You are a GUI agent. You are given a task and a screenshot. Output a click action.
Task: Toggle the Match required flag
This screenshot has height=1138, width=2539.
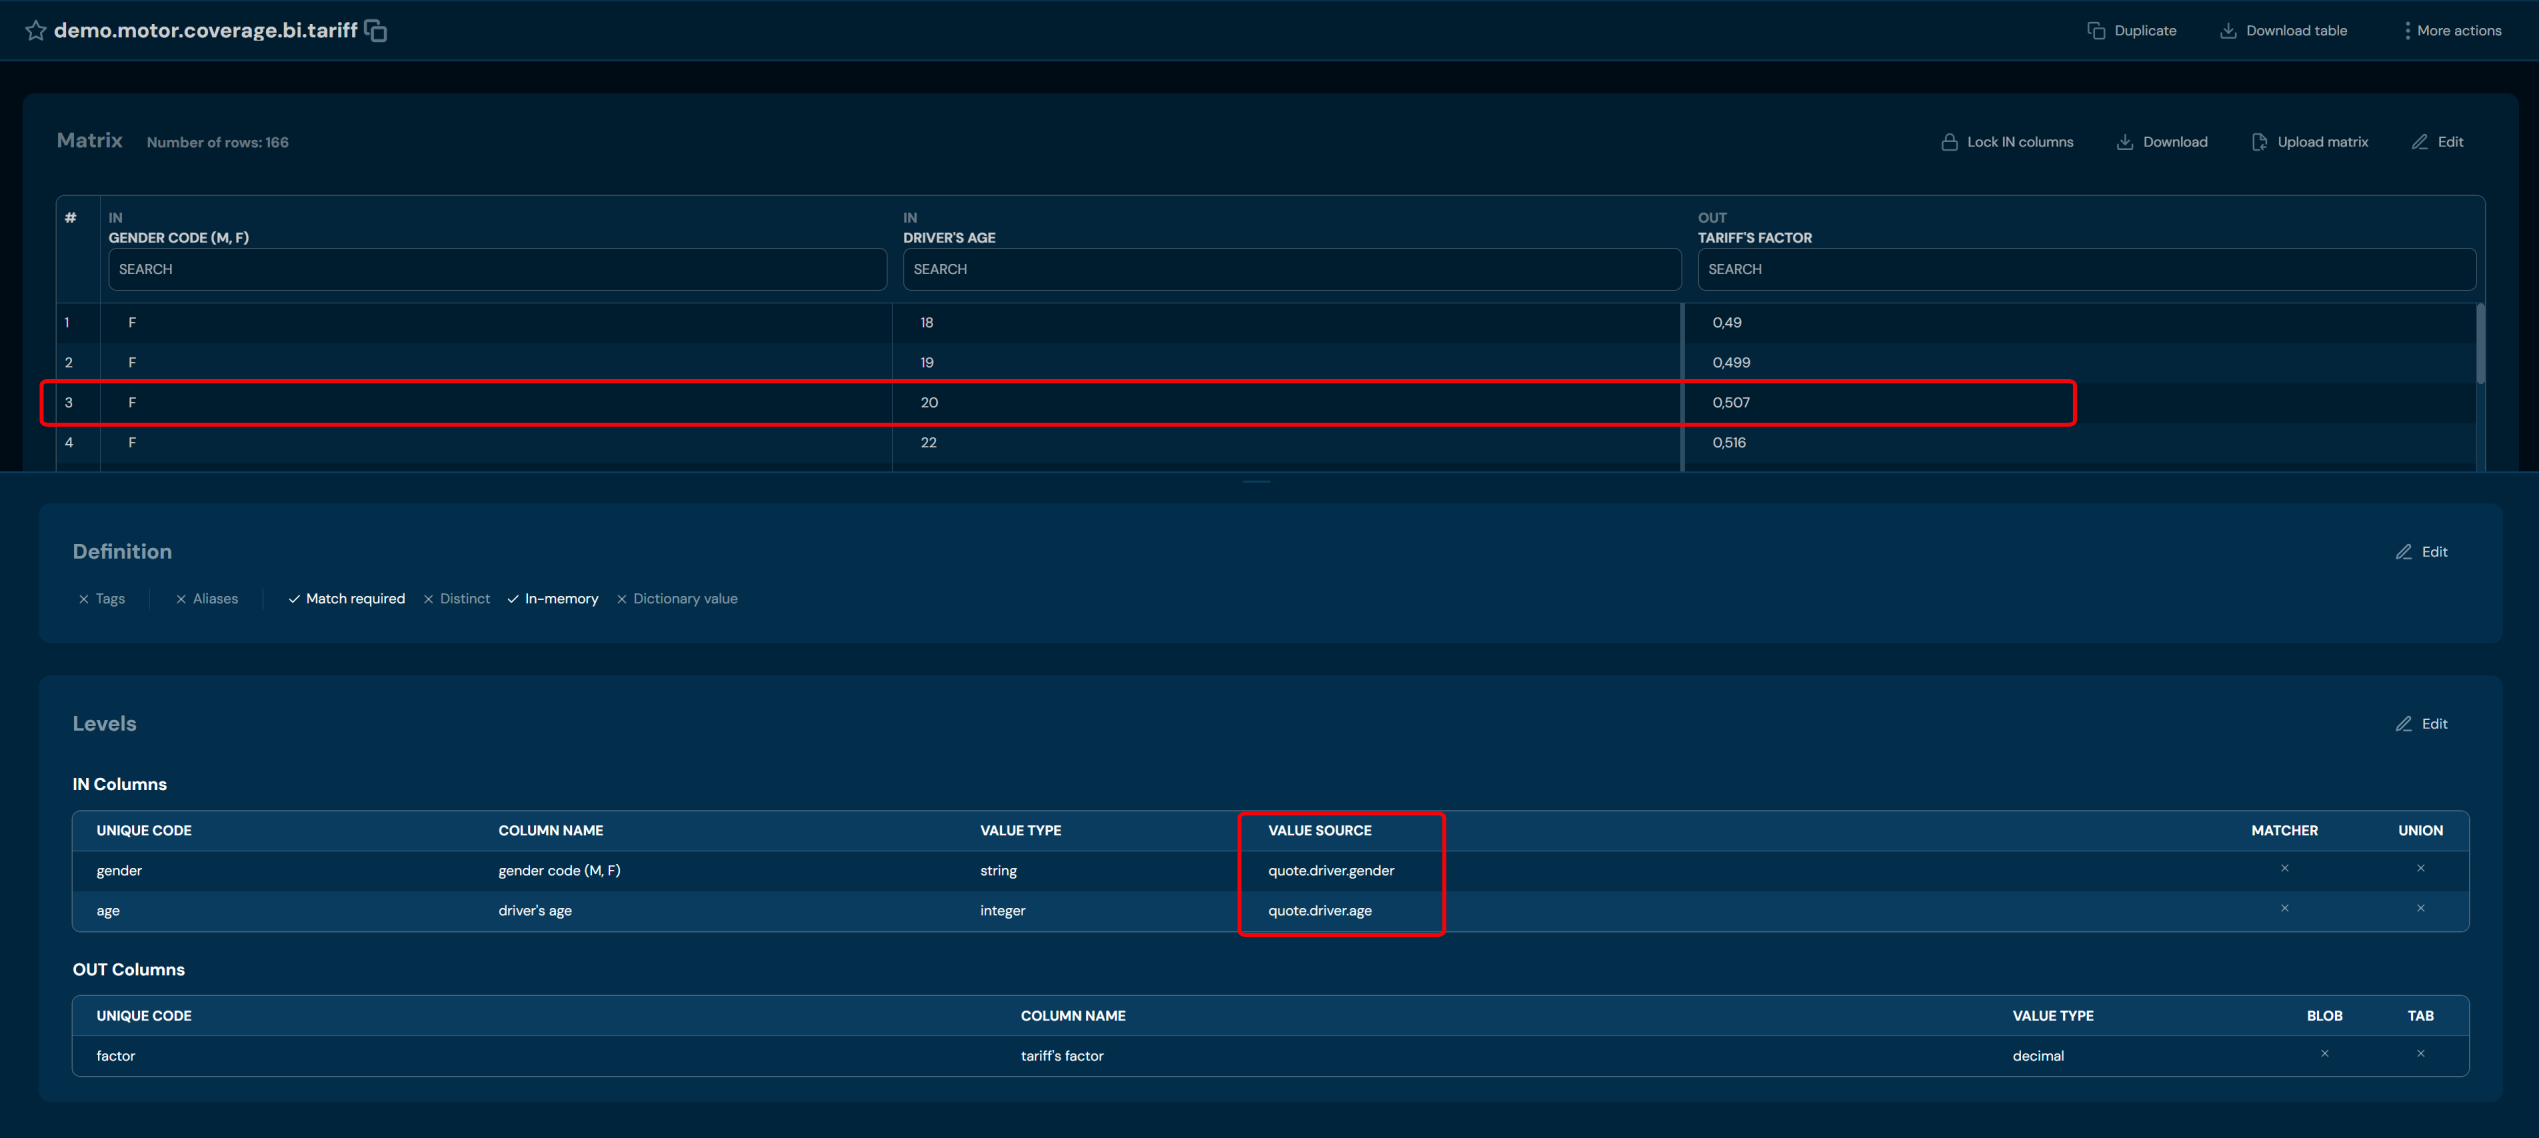pos(346,599)
